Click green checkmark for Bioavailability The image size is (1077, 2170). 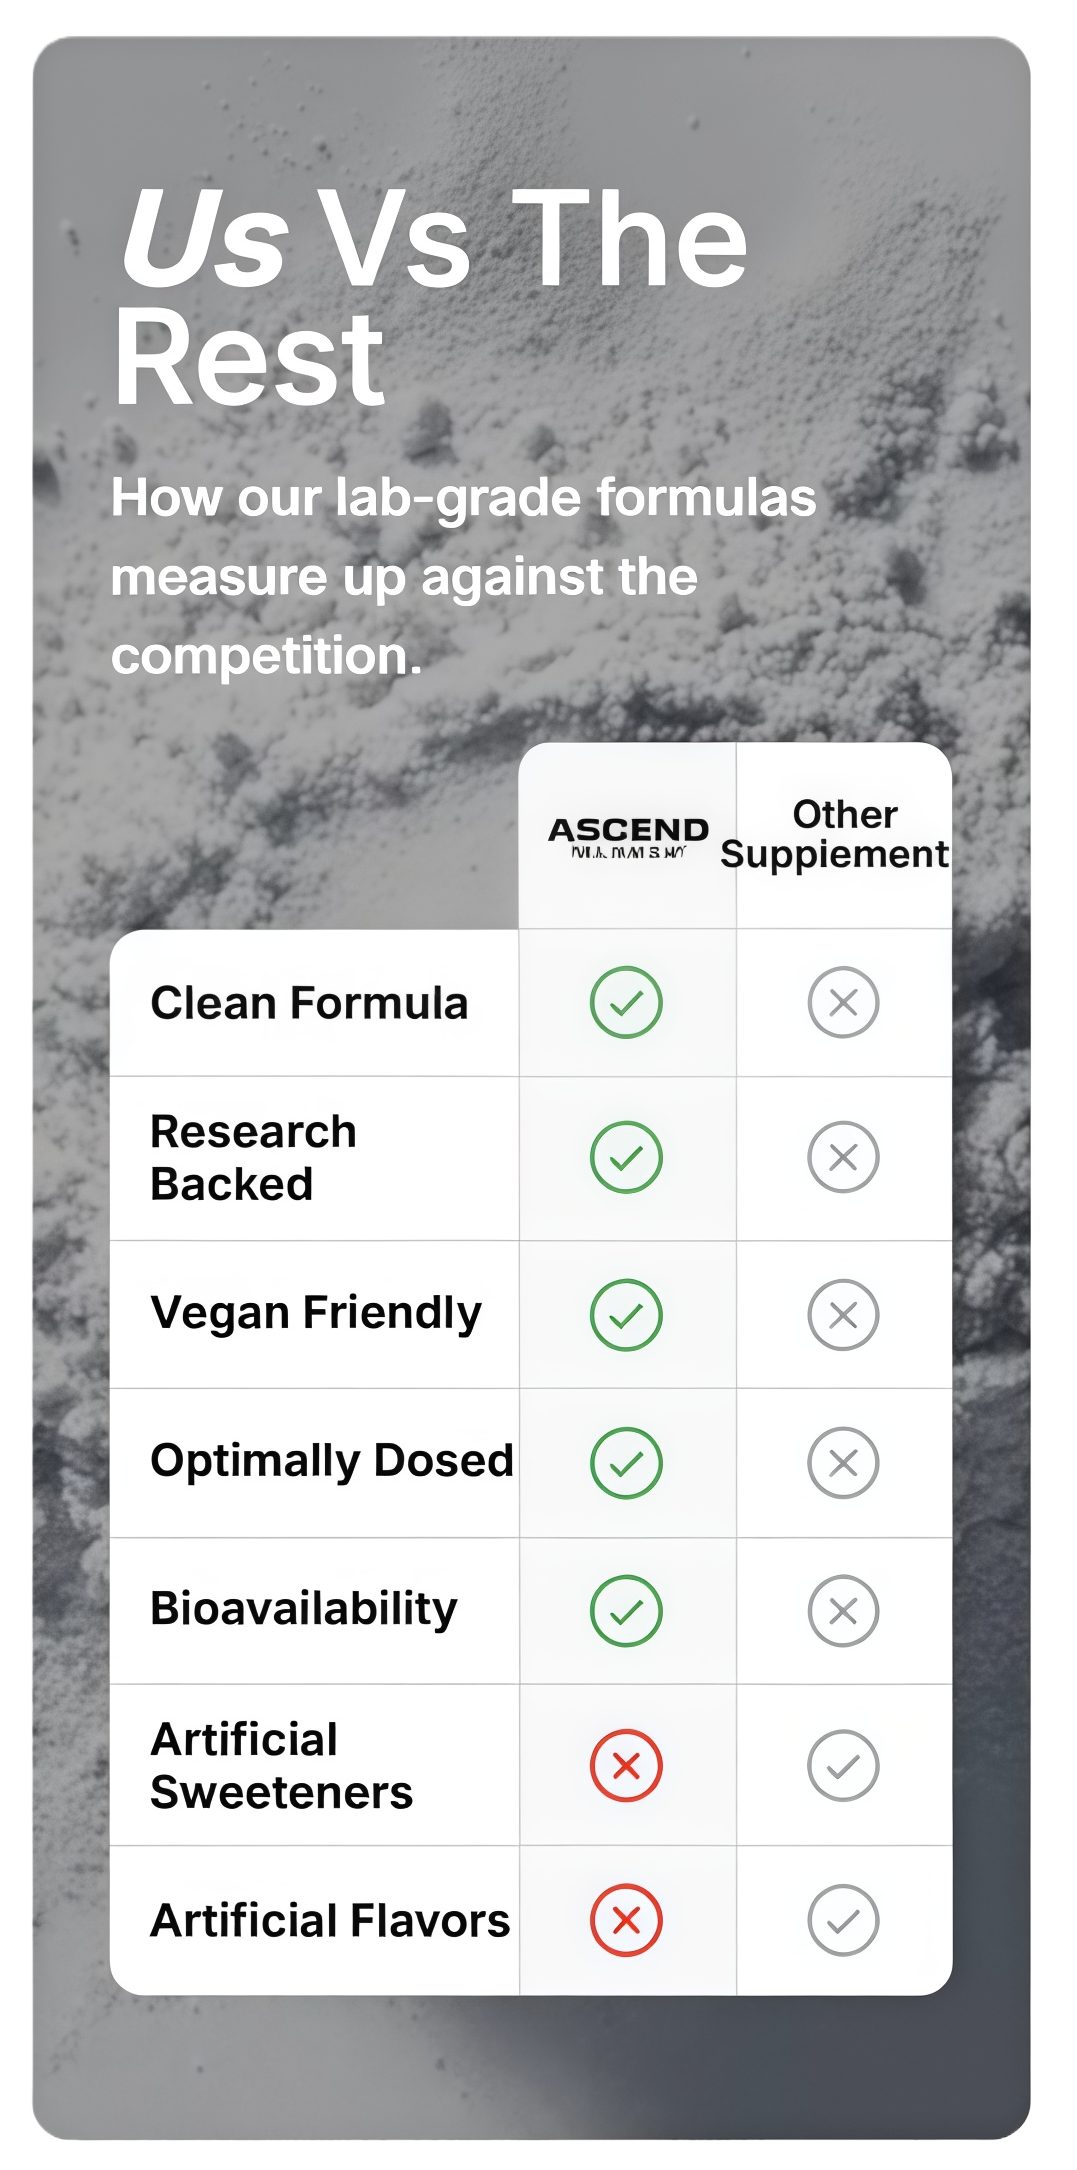pyautogui.click(x=626, y=1611)
